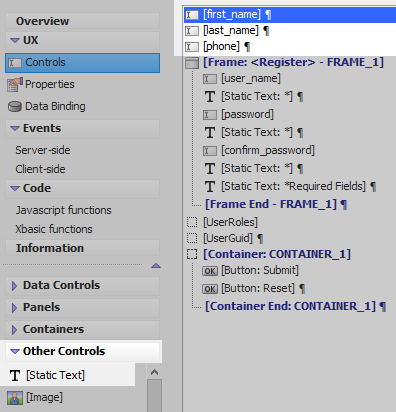396x412 pixels.
Task: Click the dashed box icon beside [UserGuid]
Action: [x=192, y=238]
